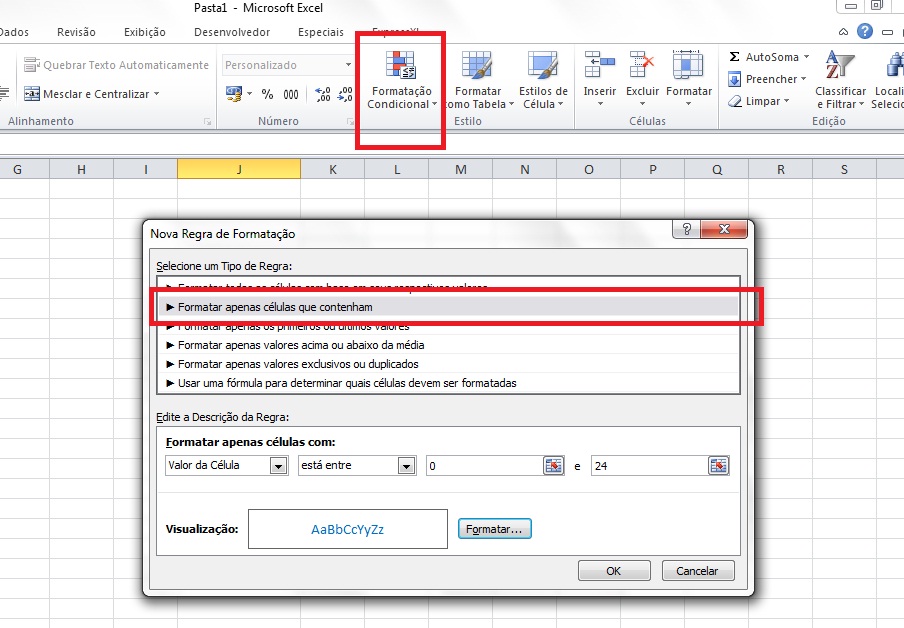
Task: Open Número dialog launcher
Action: 350,122
